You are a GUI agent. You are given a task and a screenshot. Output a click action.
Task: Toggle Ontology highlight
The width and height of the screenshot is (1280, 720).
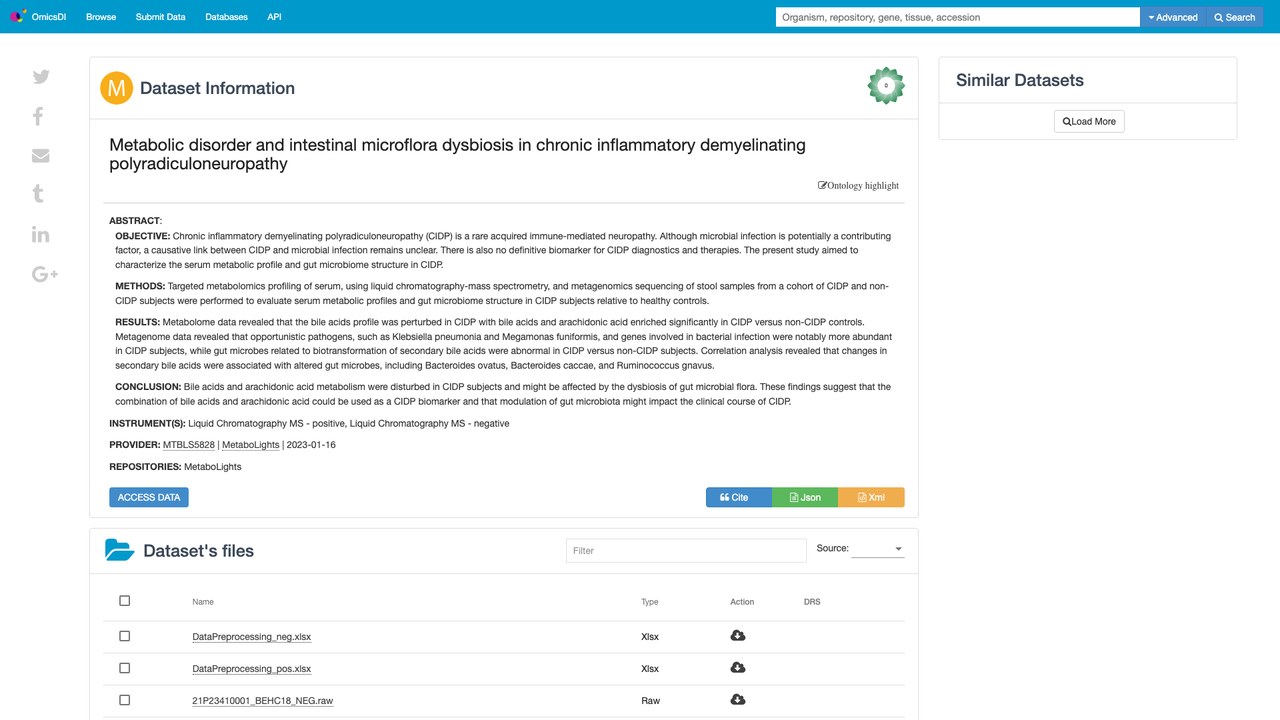tap(859, 185)
